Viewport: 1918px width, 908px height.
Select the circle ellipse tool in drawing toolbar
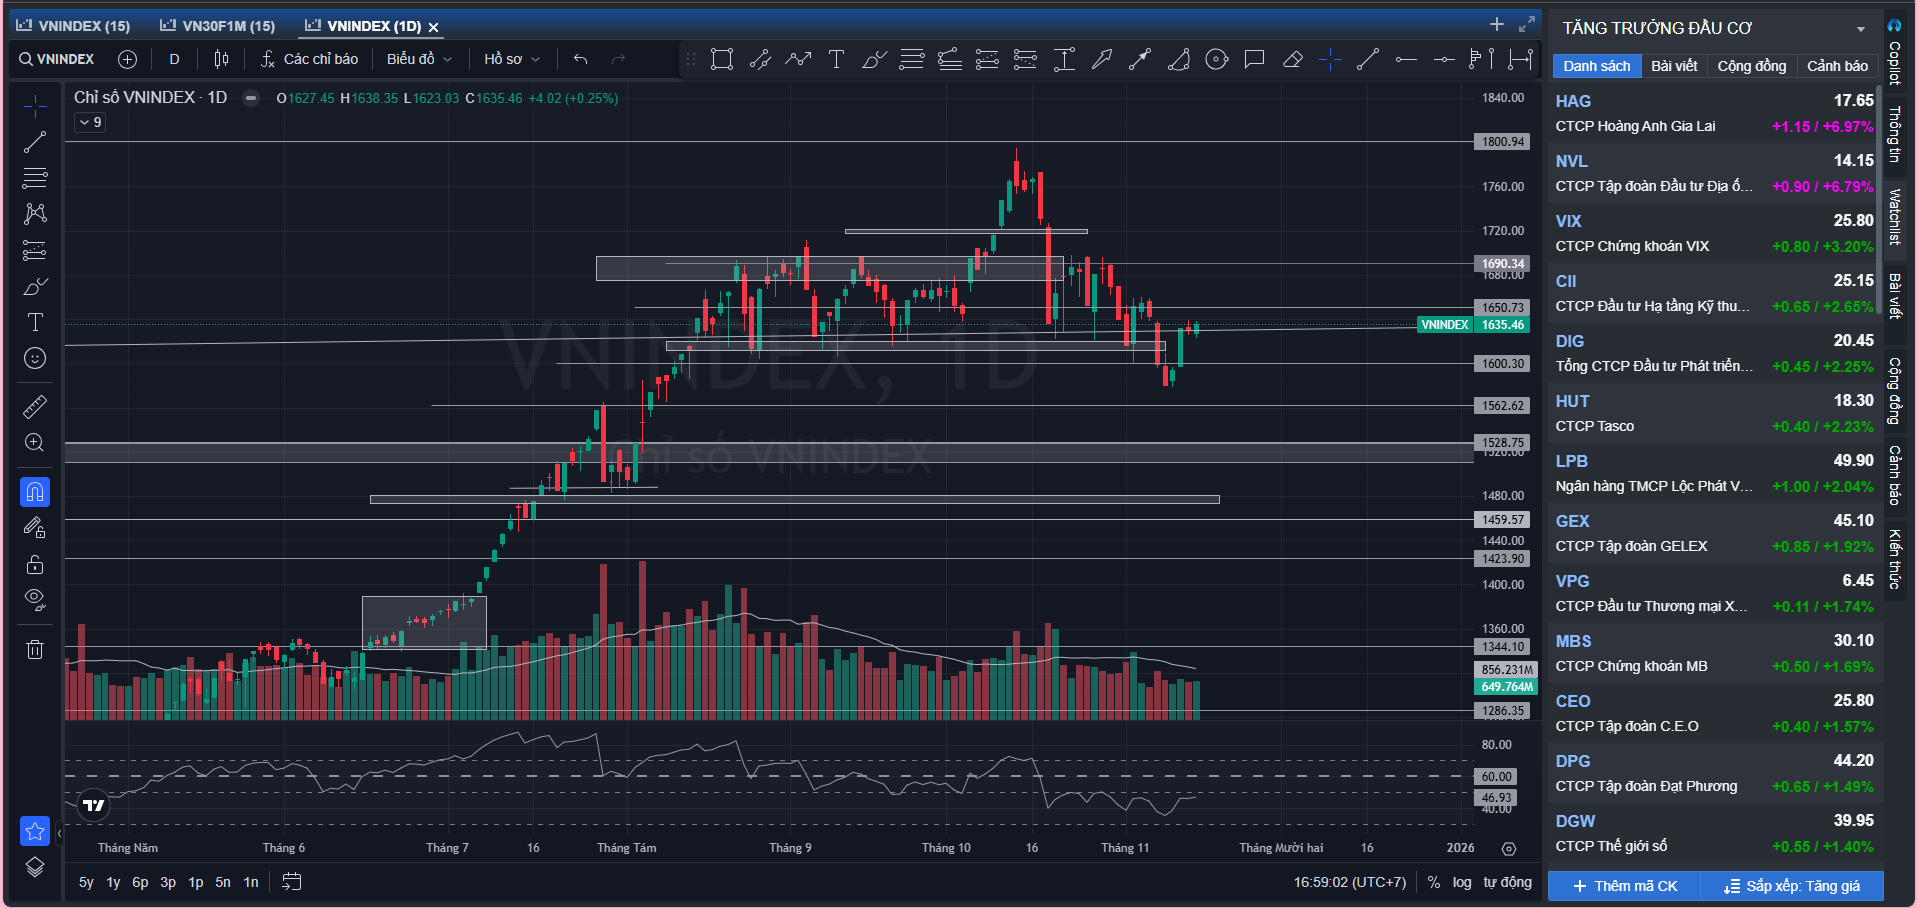coord(1216,60)
